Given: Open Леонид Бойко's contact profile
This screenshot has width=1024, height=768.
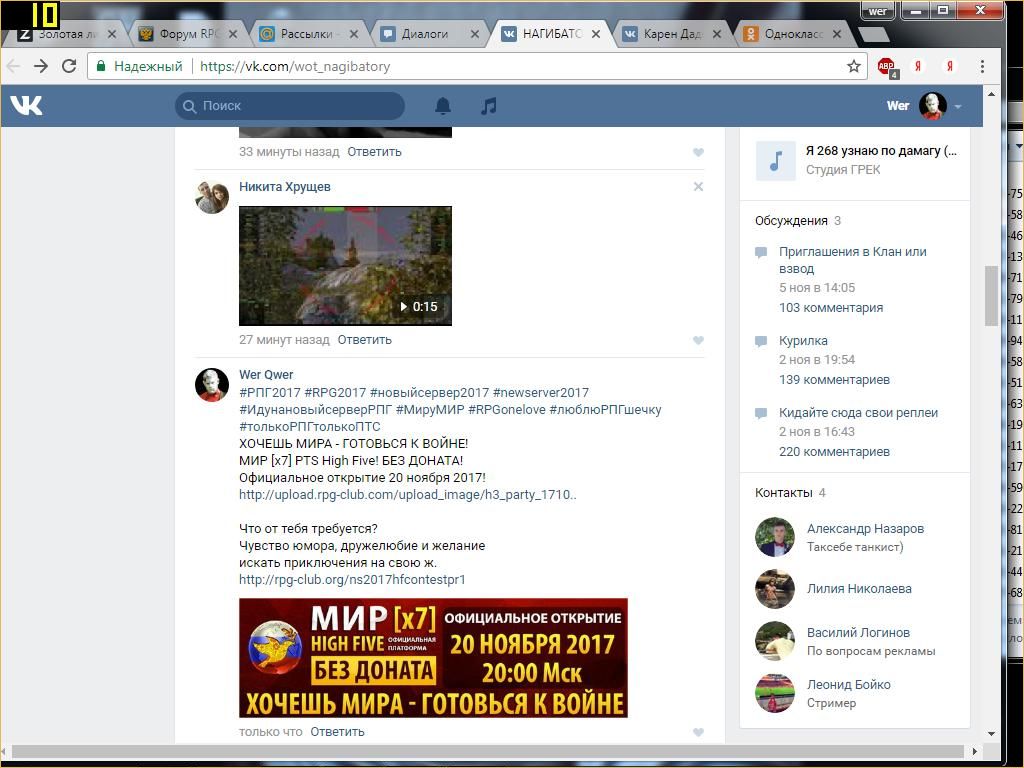Looking at the screenshot, I should [848, 684].
